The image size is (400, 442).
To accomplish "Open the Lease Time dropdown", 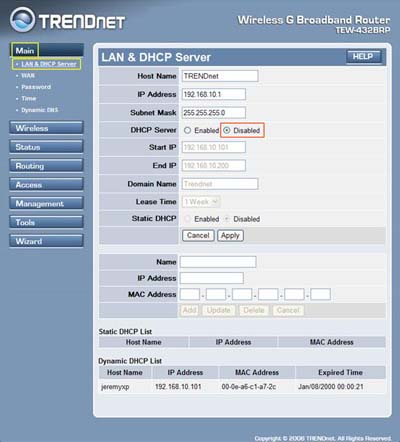I will coord(201,202).
